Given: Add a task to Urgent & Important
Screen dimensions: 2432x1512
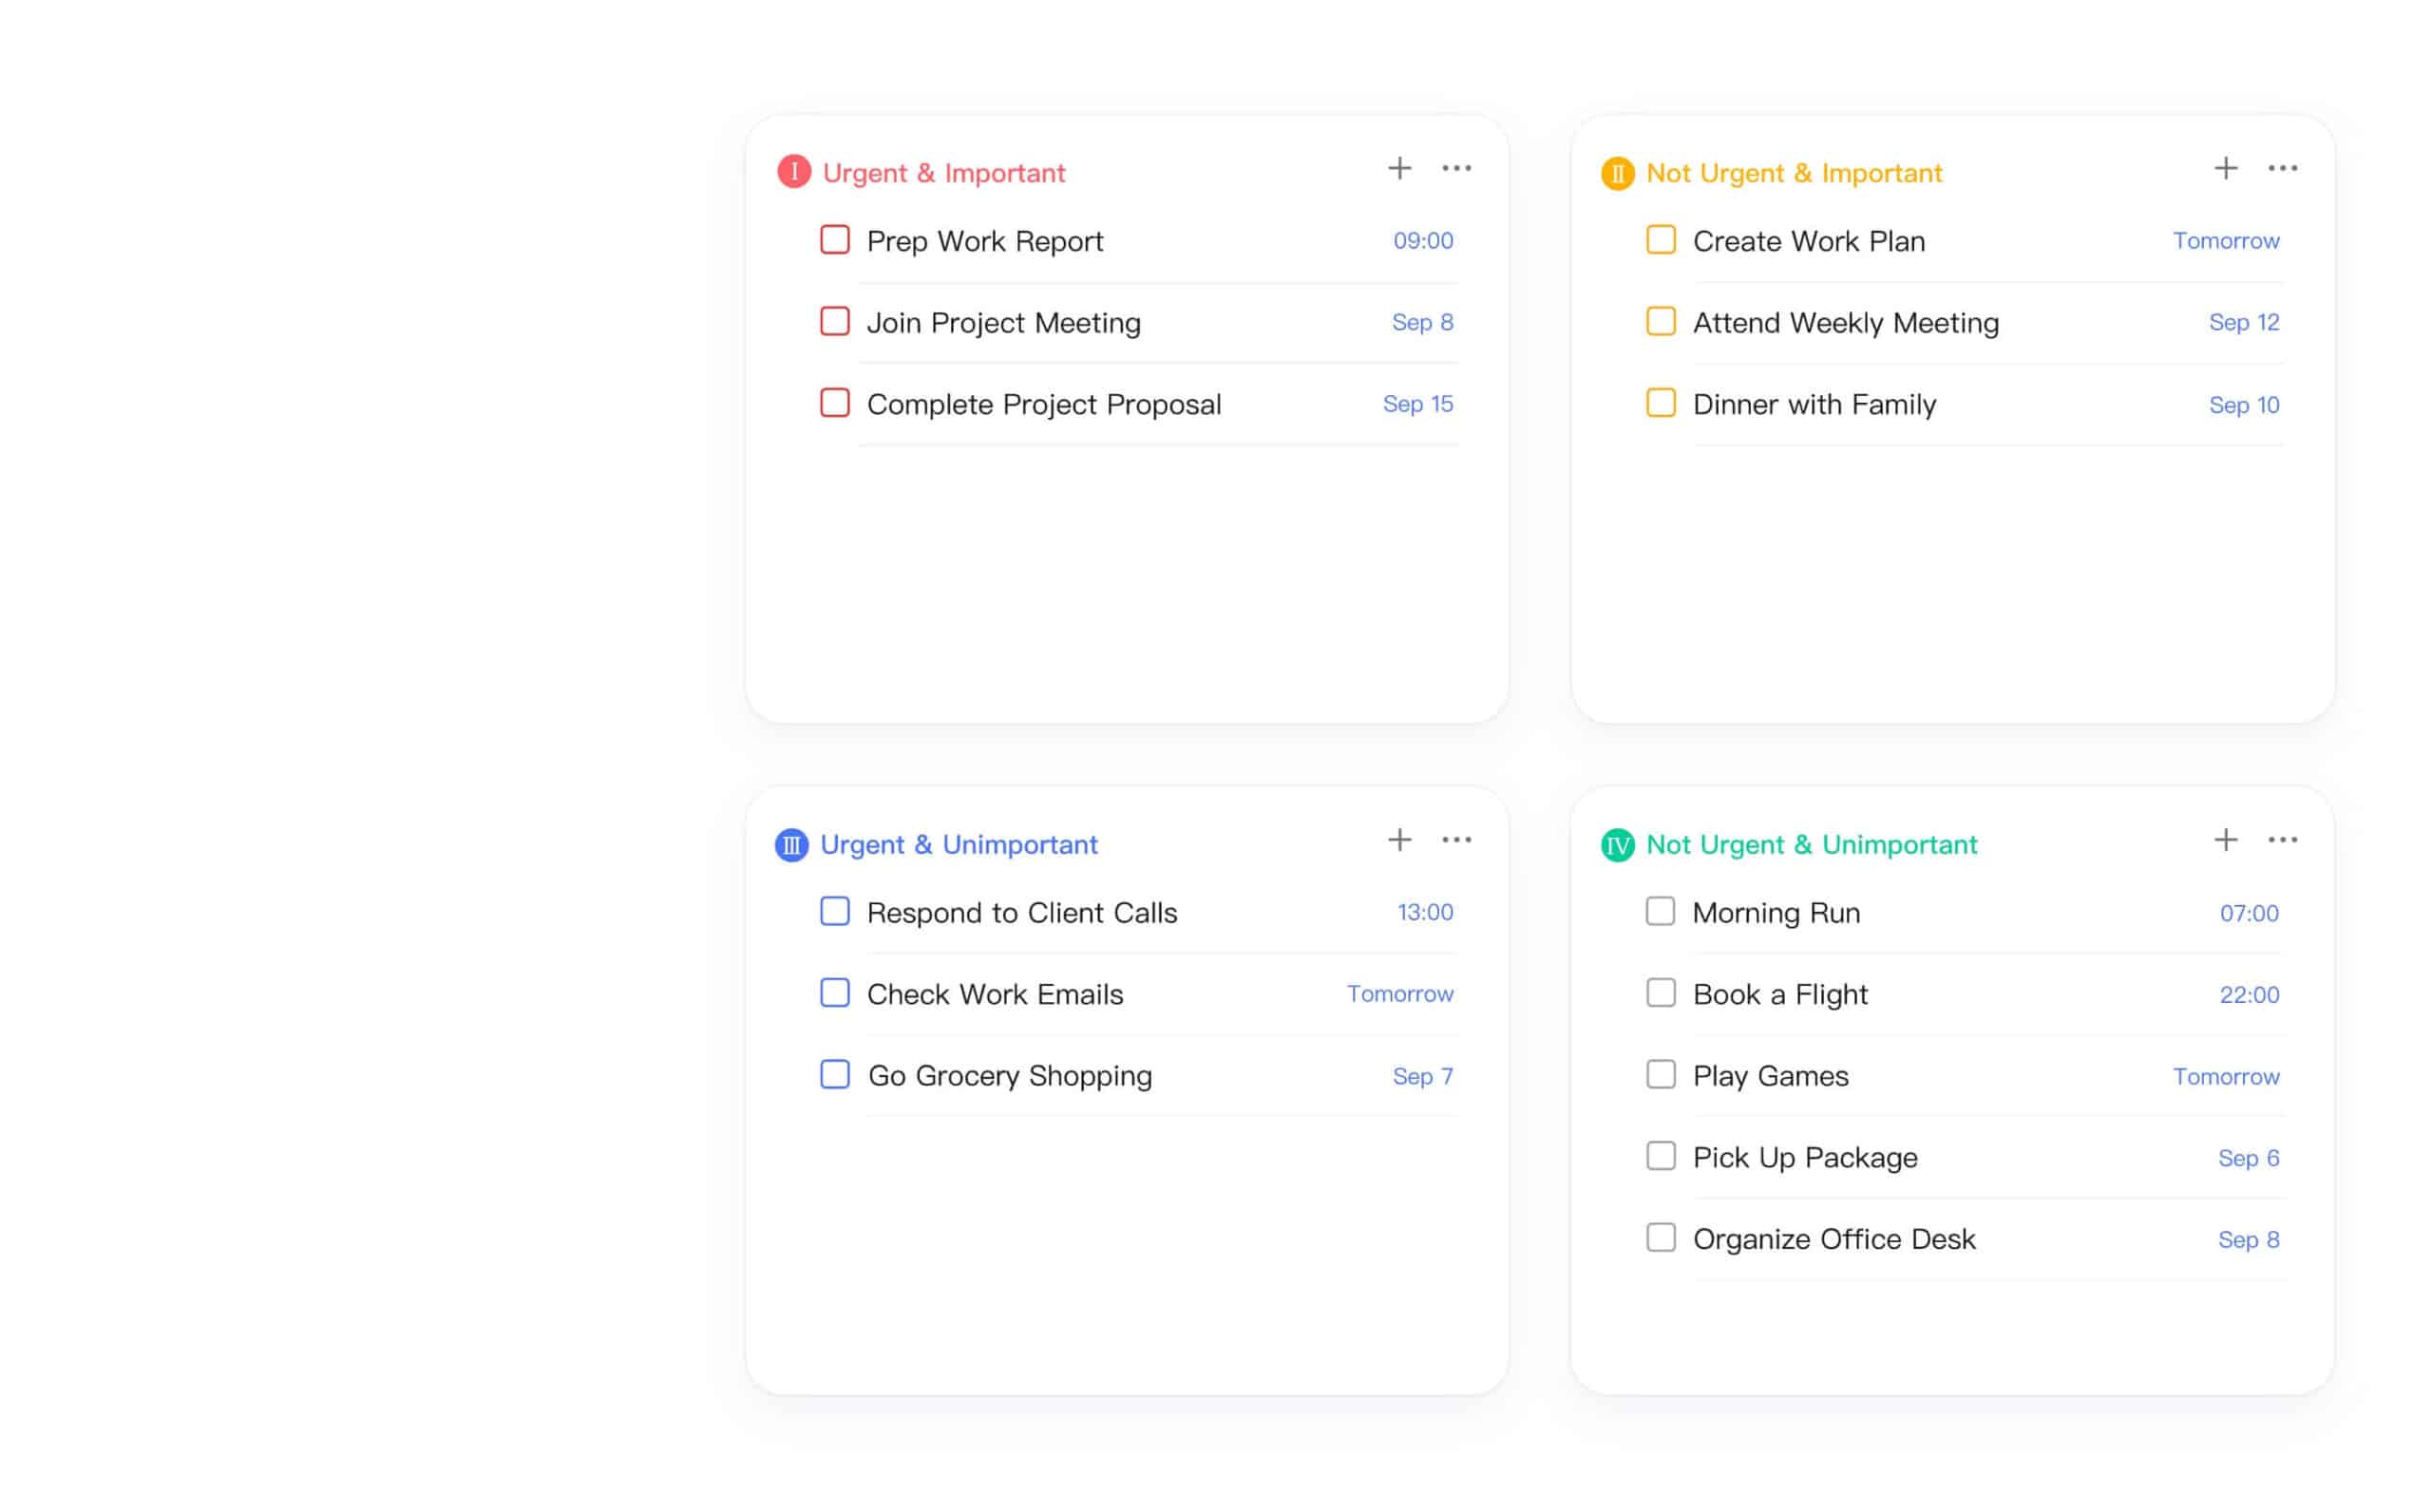Looking at the screenshot, I should coord(1400,168).
